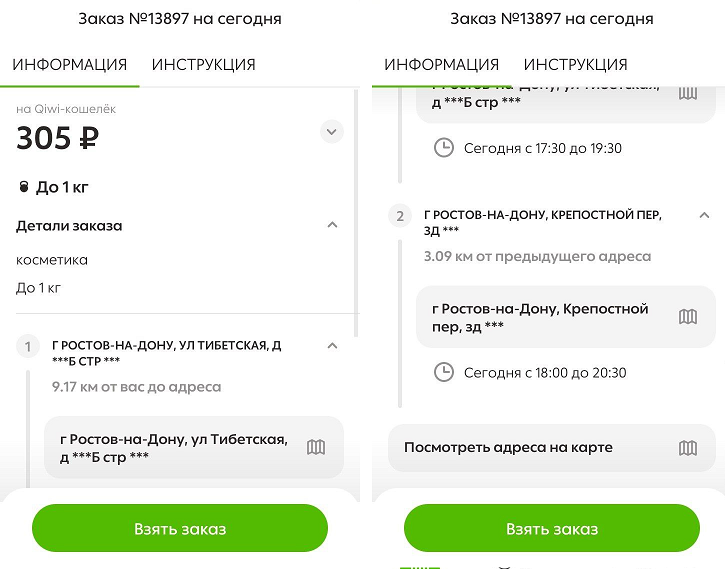725x569 pixels.
Task: Click 'Посмотреть адреса на карте' button text
Action: pyautogui.click(x=508, y=448)
